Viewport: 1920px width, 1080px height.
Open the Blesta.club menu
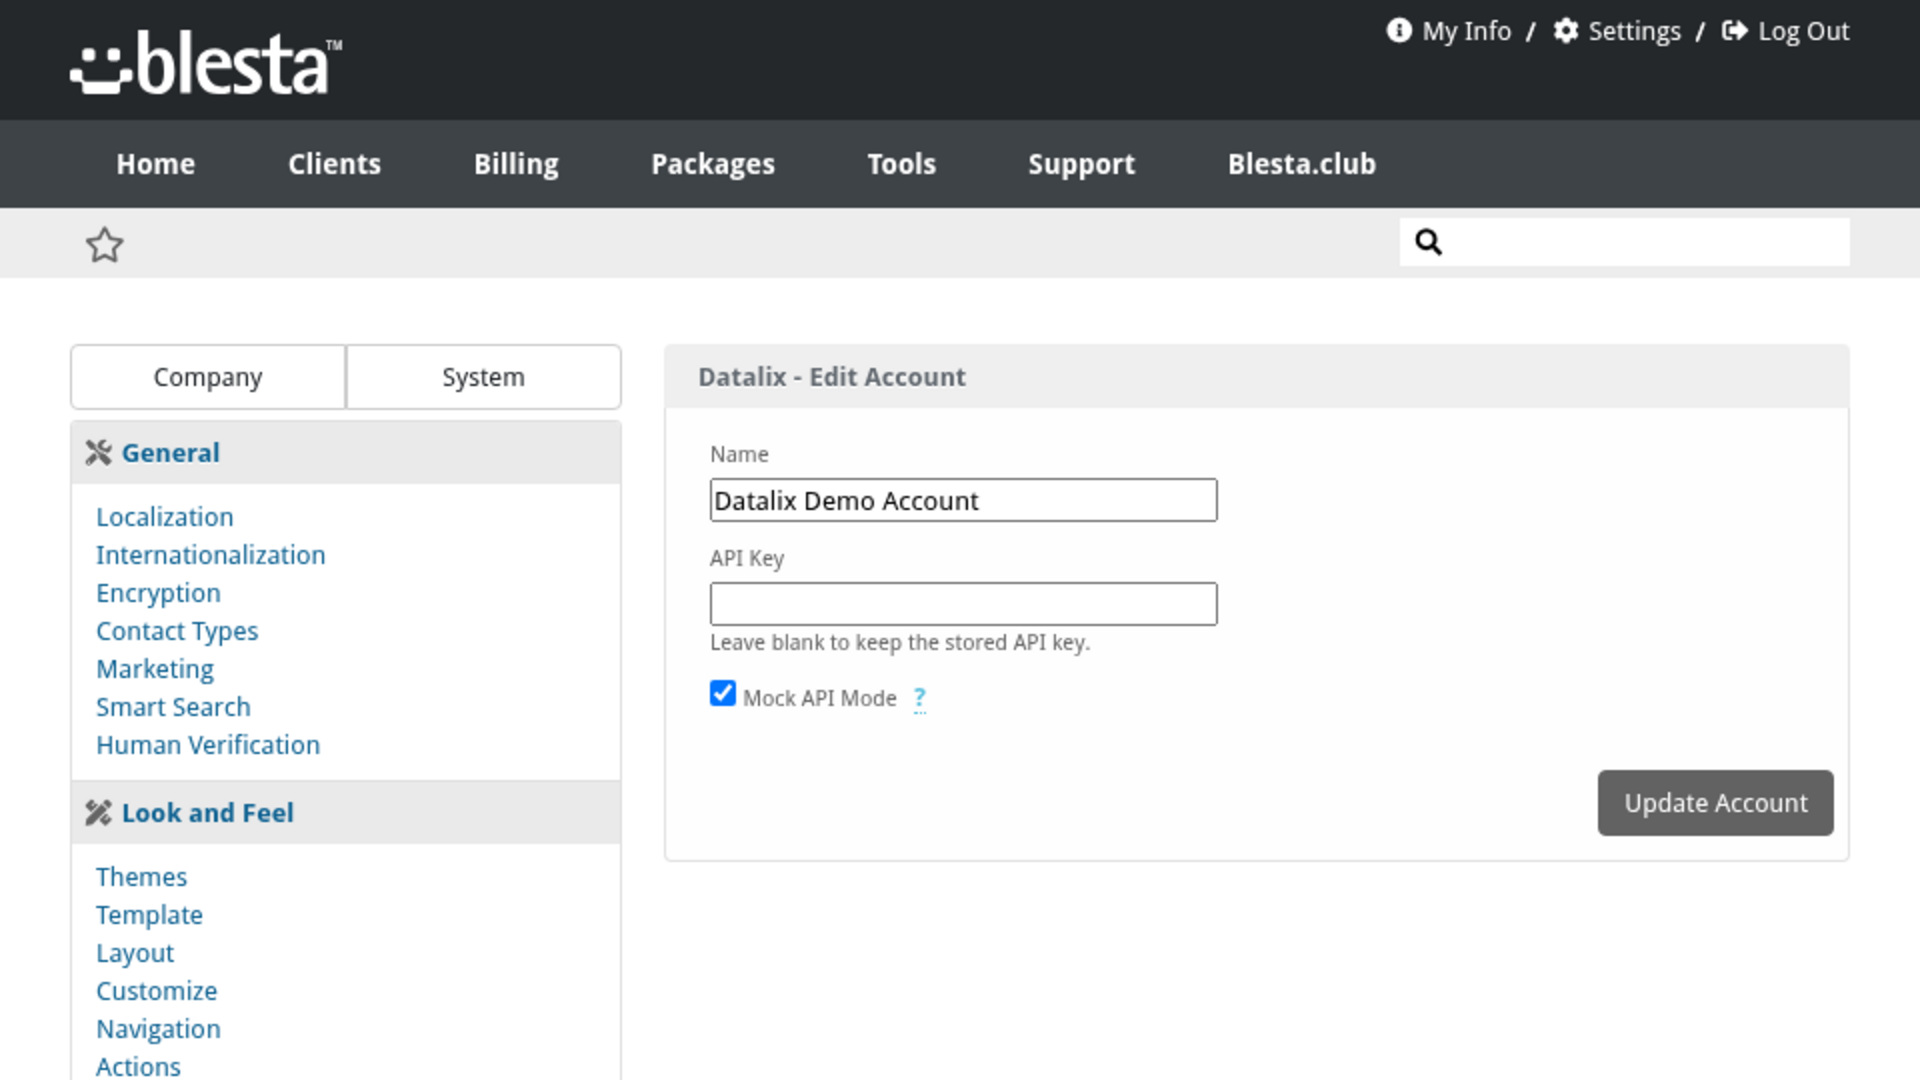pyautogui.click(x=1301, y=164)
